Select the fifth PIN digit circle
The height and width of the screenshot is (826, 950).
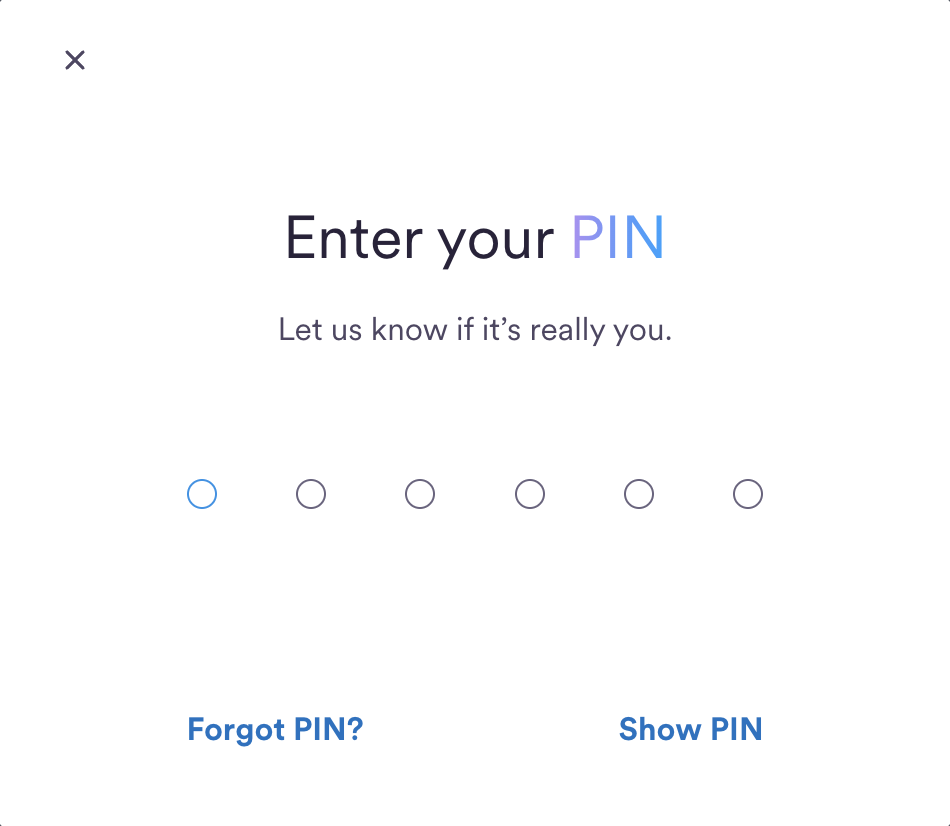pyautogui.click(x=639, y=494)
